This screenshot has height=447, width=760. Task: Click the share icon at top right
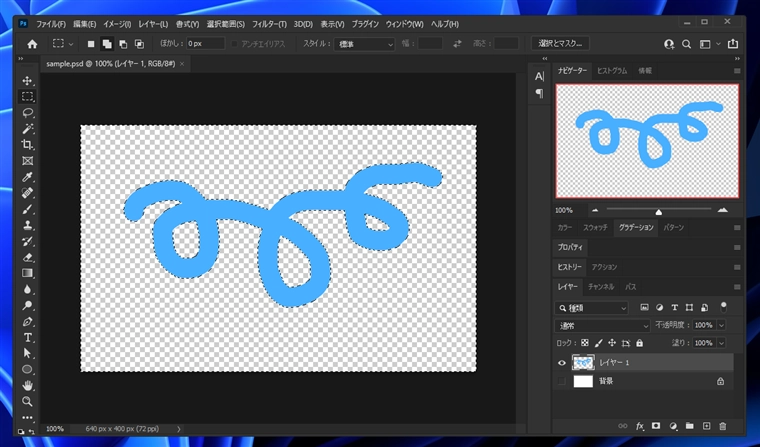coord(733,44)
